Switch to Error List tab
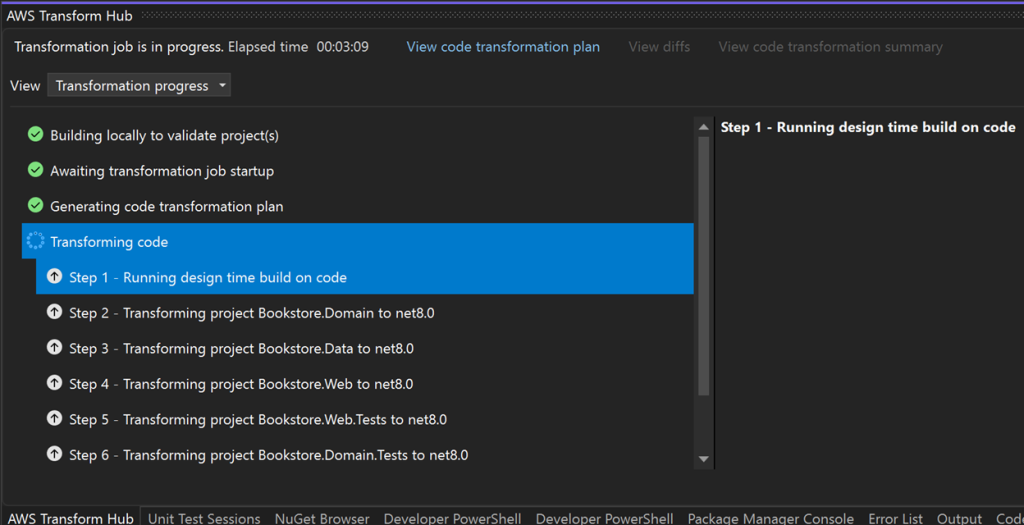Screen dimensions: 1024x525 [x=895, y=518]
